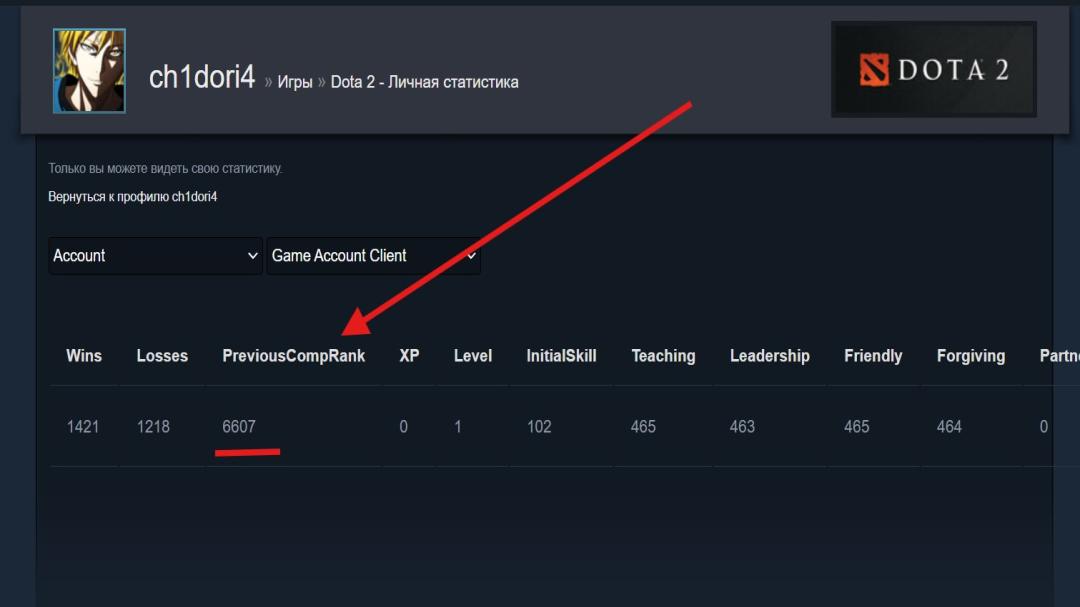Viewport: 1080px width, 607px height.
Task: Select the Forgiving value 464
Action: pos(949,426)
